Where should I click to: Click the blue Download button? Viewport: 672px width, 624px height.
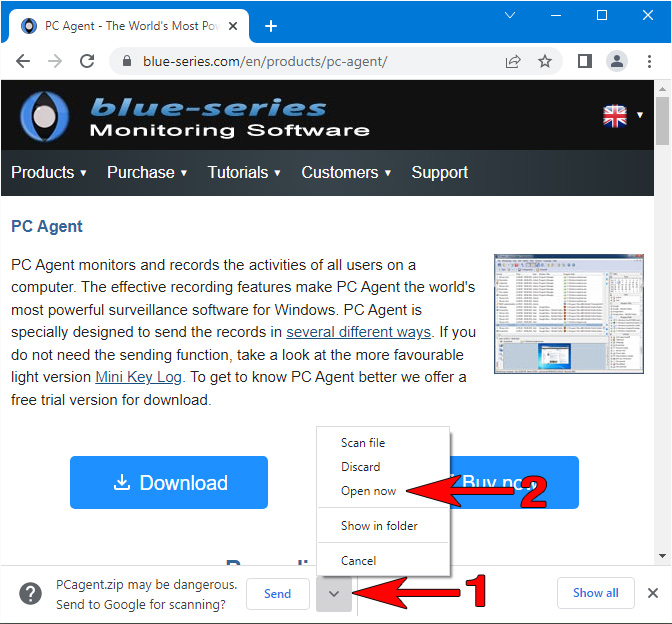(169, 483)
